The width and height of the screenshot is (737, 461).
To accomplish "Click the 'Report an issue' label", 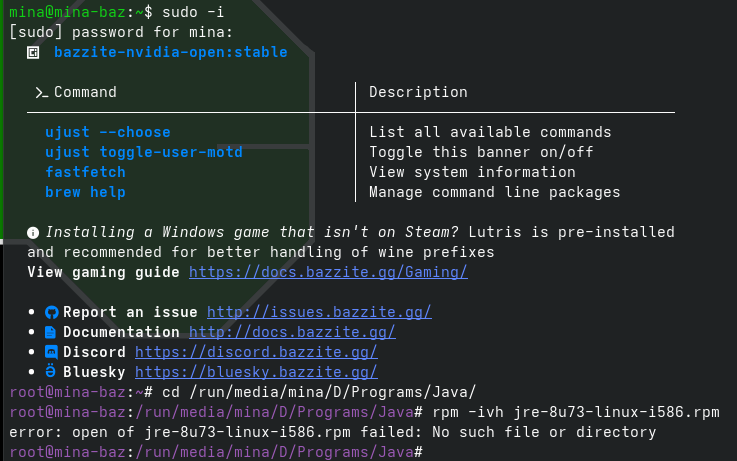I will tap(130, 313).
